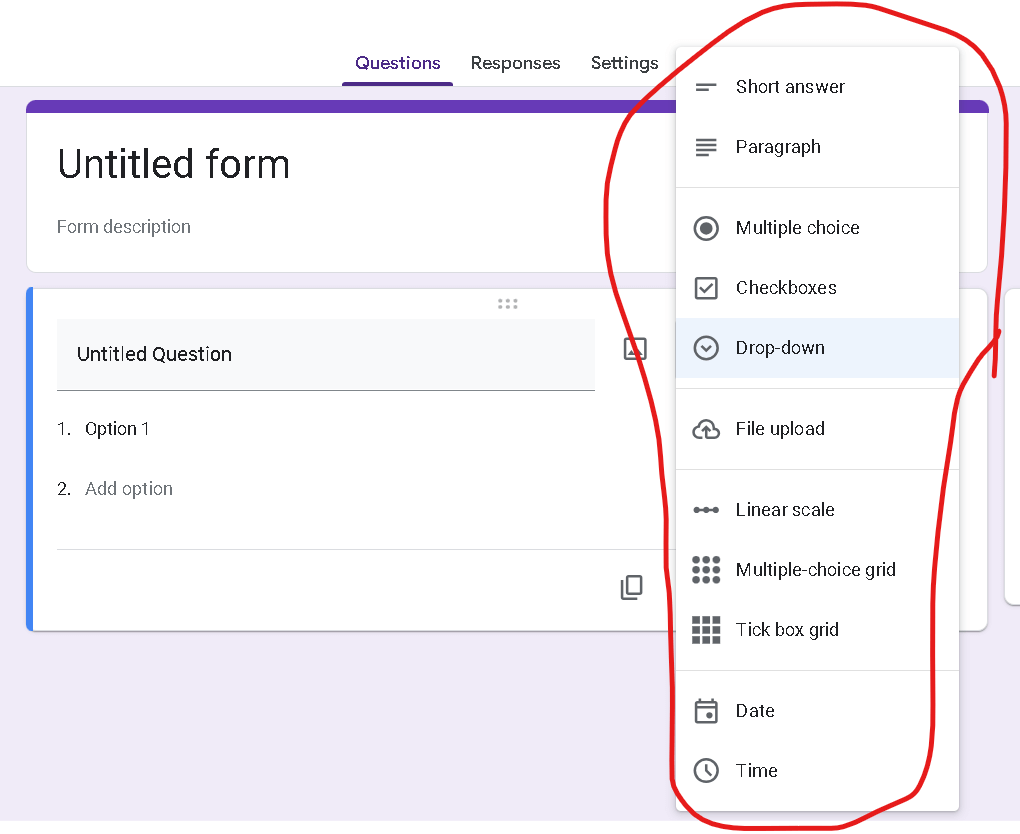Grab the question drag handle dots
Image resolution: width=1020 pixels, height=834 pixels.
pos(507,304)
